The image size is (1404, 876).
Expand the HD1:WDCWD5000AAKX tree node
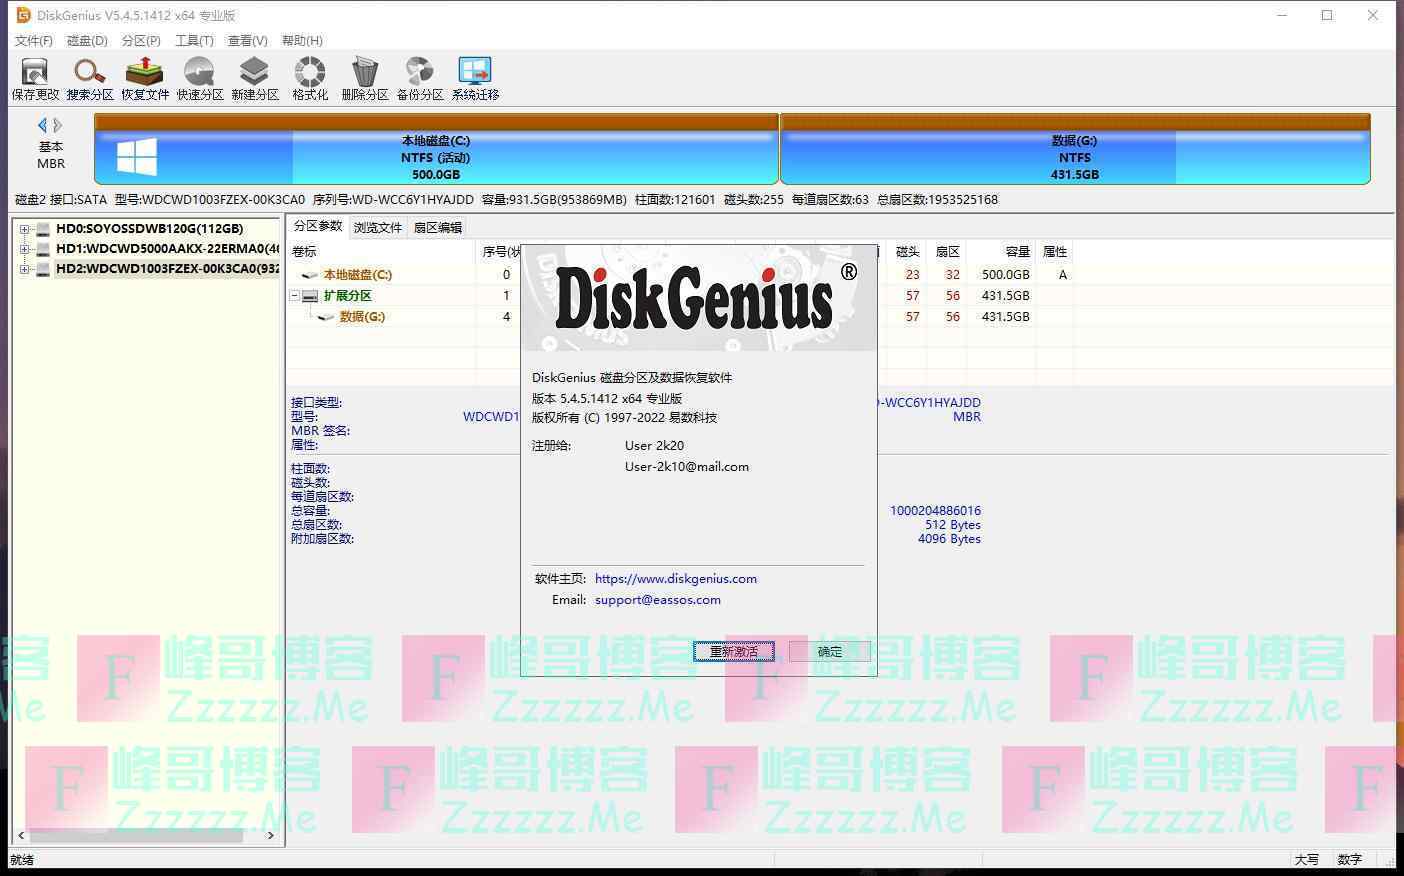(x=24, y=249)
